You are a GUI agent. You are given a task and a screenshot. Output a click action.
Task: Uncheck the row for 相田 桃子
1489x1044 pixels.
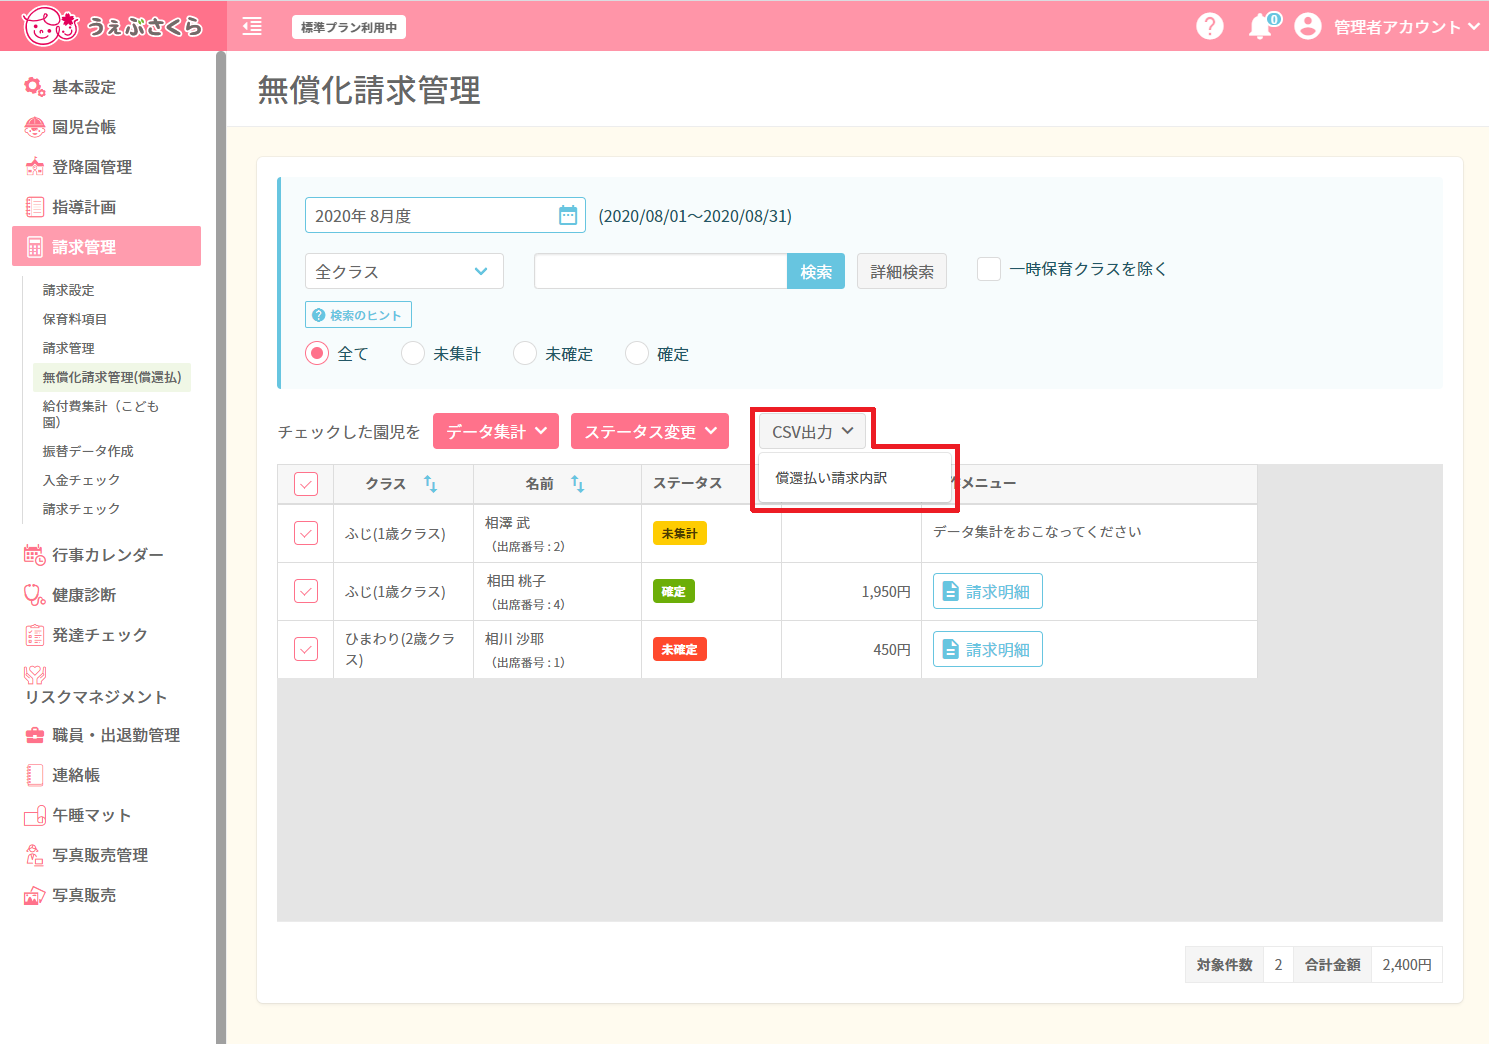pyautogui.click(x=306, y=591)
